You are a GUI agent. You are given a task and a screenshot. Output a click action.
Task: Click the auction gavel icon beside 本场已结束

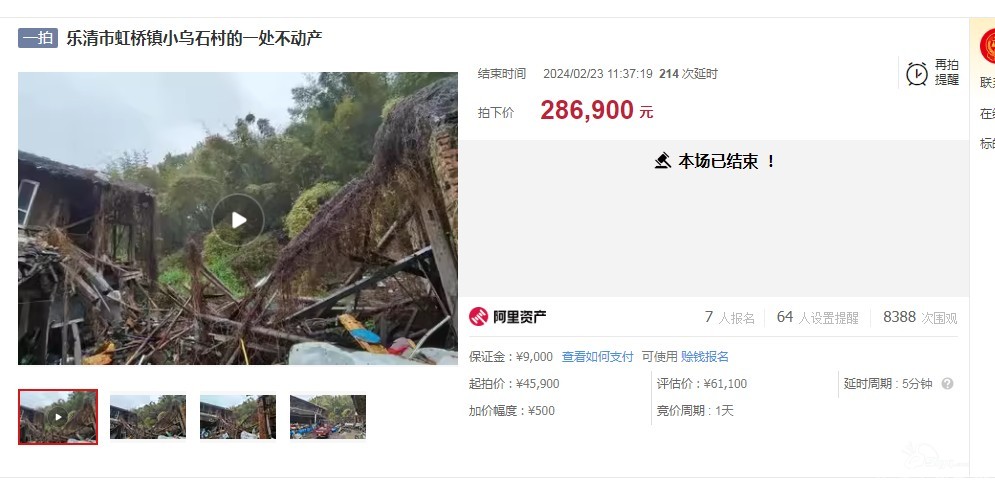(662, 161)
